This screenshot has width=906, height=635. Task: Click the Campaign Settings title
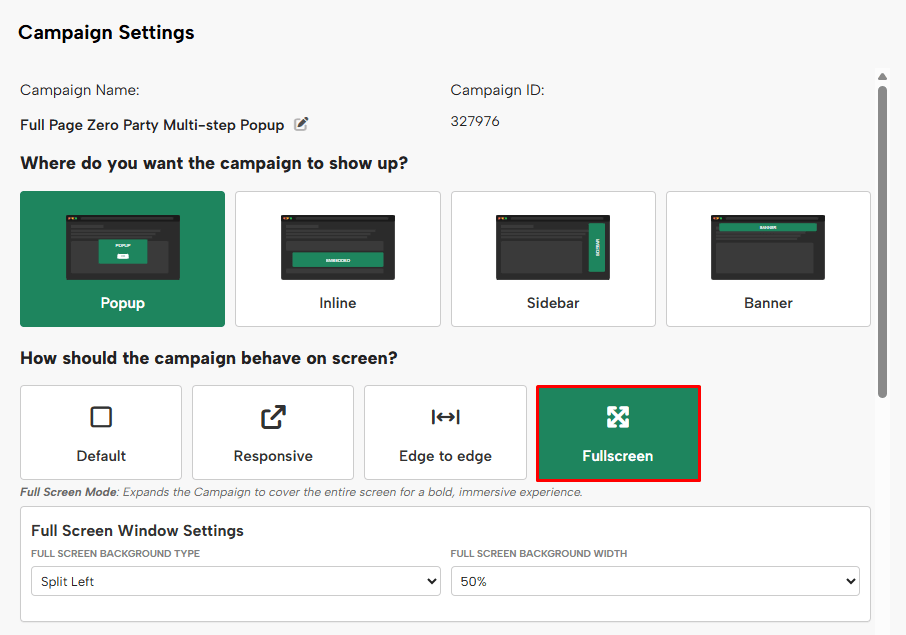[x=106, y=32]
